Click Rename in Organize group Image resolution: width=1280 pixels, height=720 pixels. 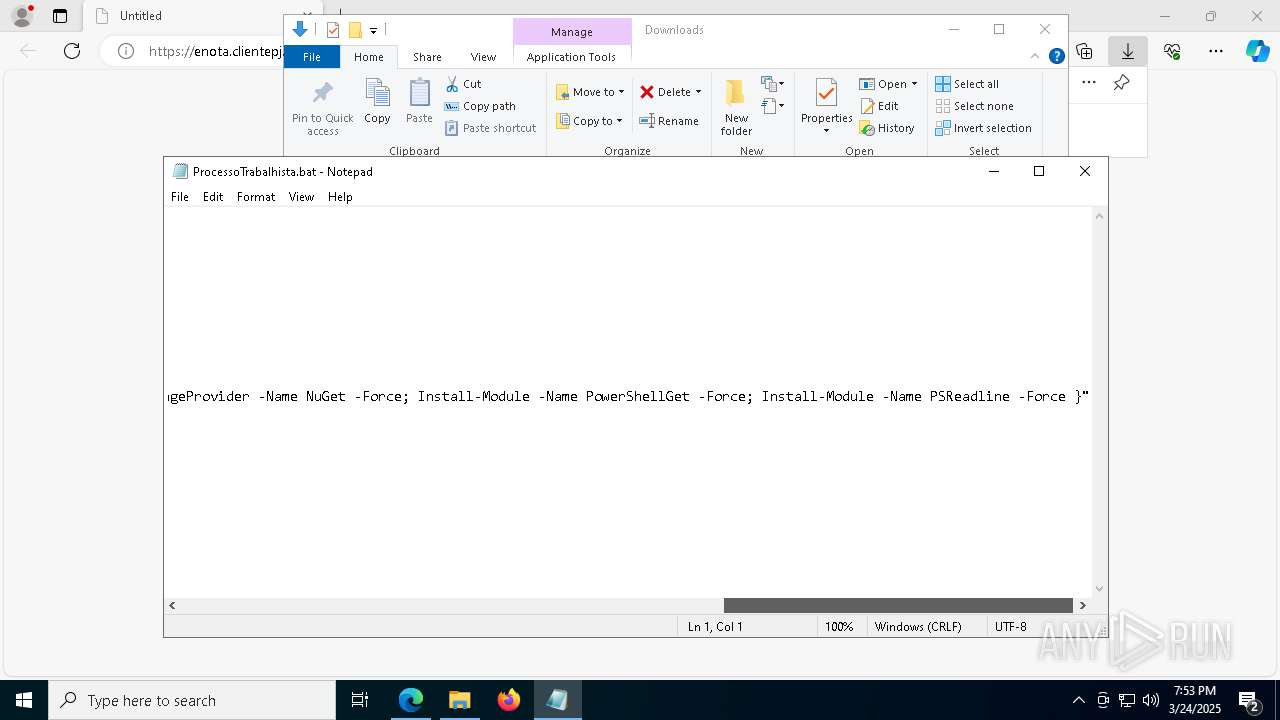(669, 121)
